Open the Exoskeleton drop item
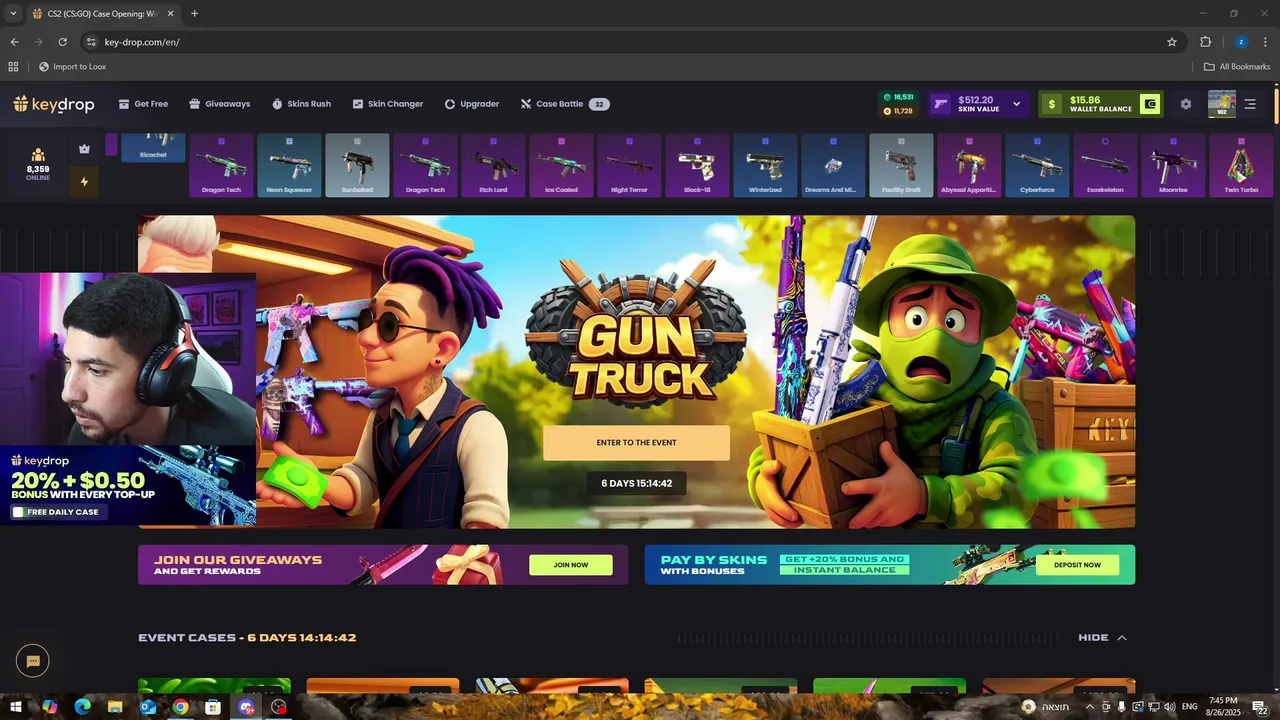The image size is (1280, 720). (1105, 165)
